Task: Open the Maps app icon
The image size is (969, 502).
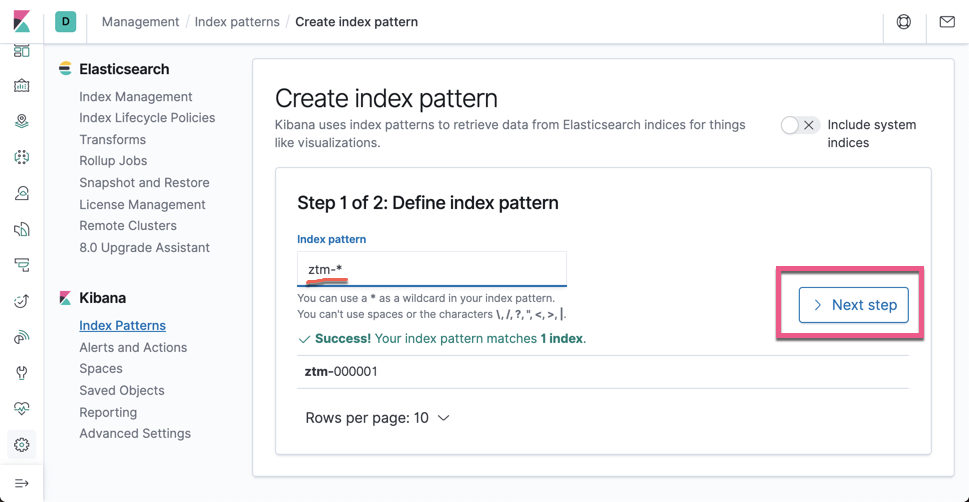Action: pyautogui.click(x=22, y=121)
